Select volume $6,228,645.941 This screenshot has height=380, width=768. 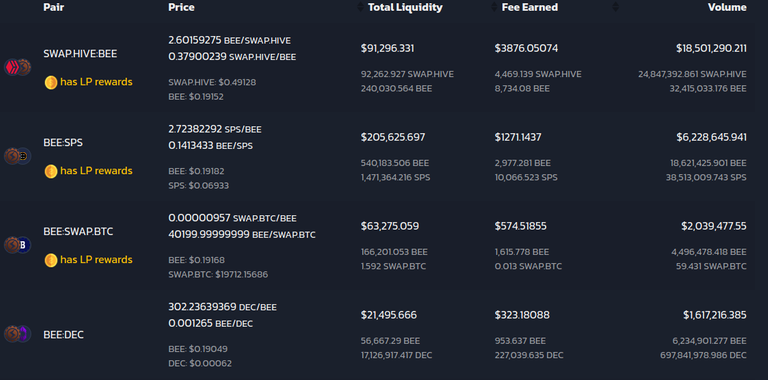(712, 138)
